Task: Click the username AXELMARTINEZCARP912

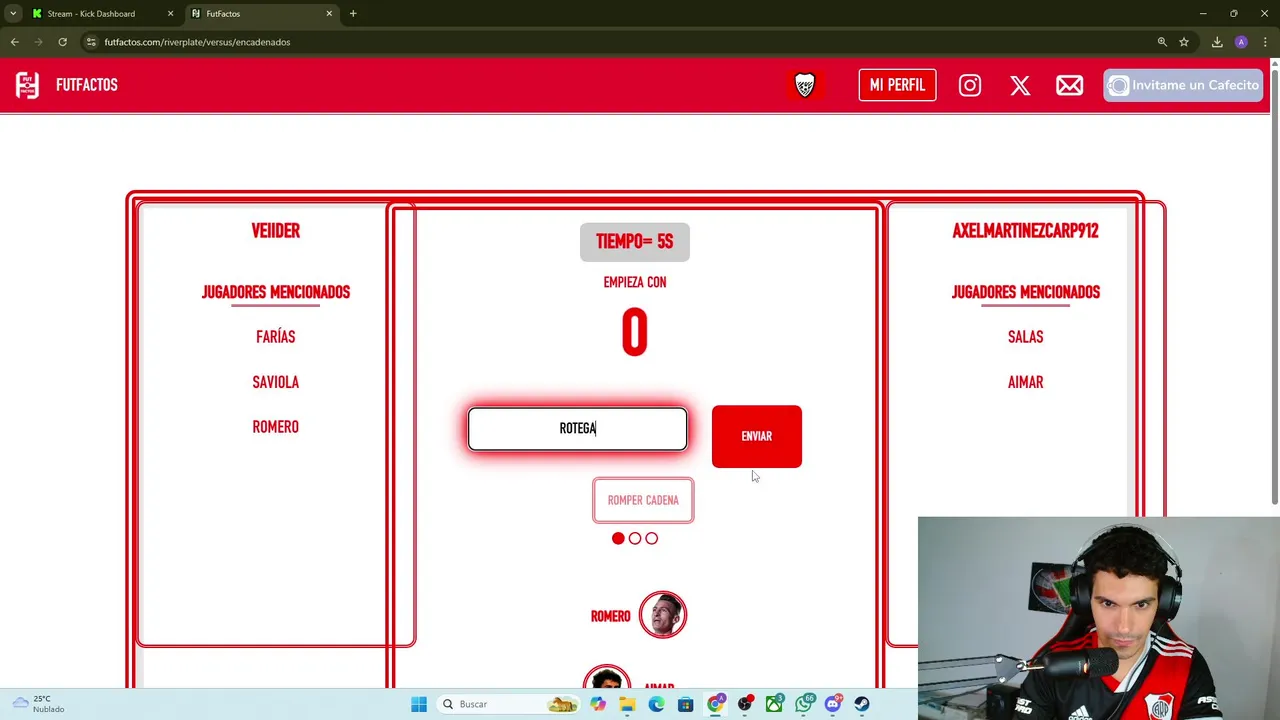Action: pos(1025,231)
